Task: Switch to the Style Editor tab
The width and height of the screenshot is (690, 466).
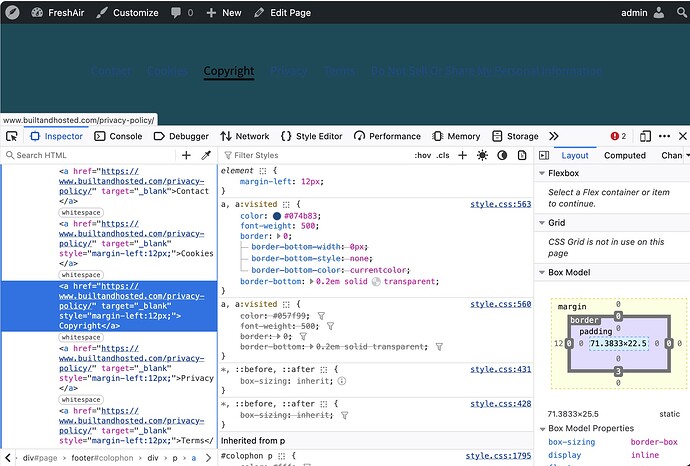Action: pos(311,136)
